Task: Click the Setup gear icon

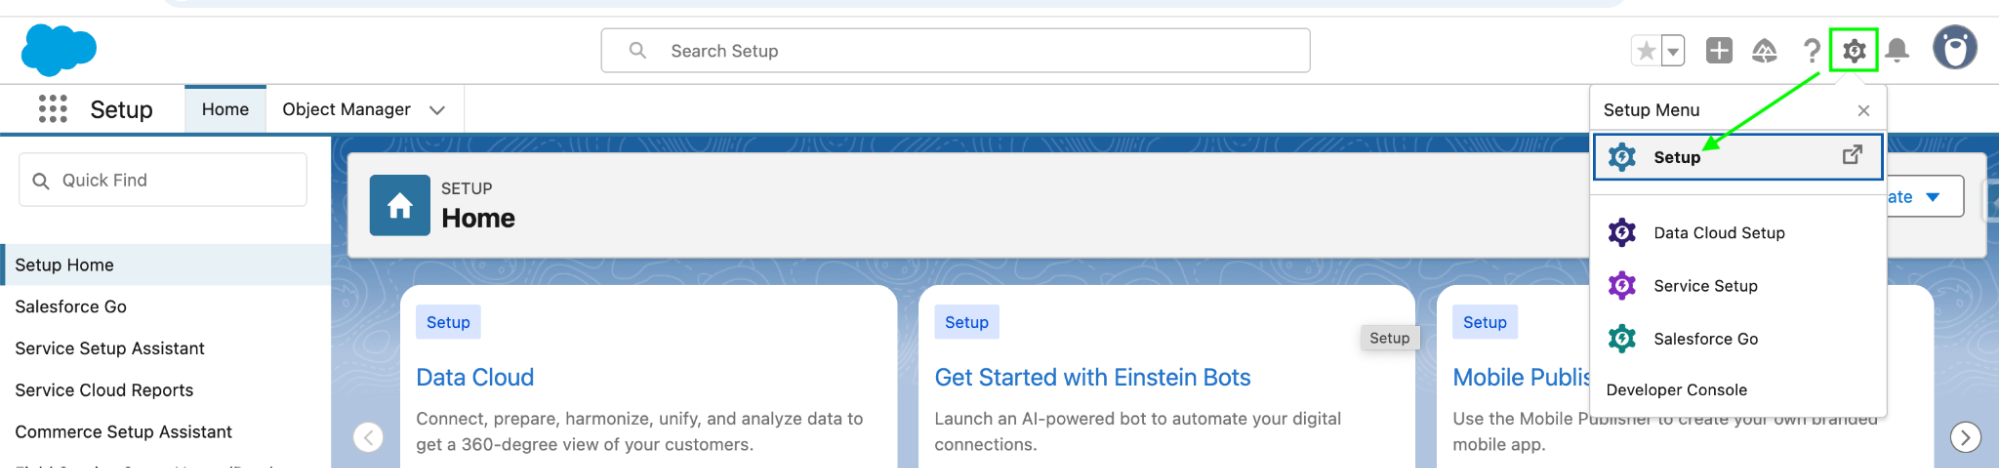Action: (1853, 51)
